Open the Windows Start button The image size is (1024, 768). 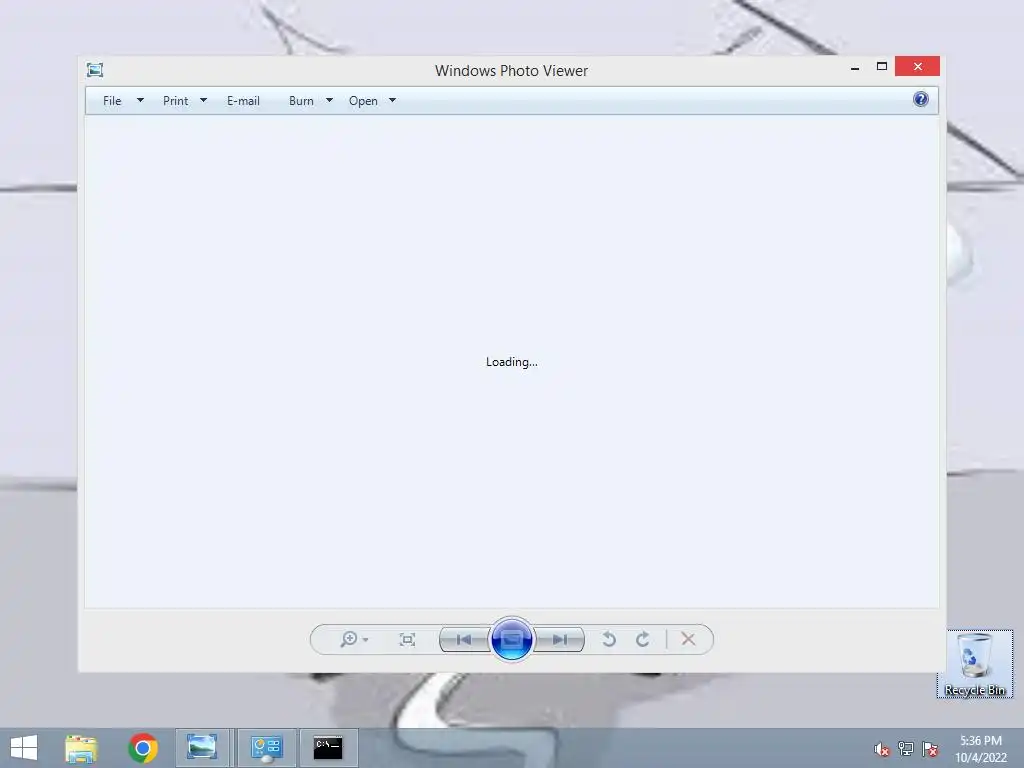pos(24,748)
